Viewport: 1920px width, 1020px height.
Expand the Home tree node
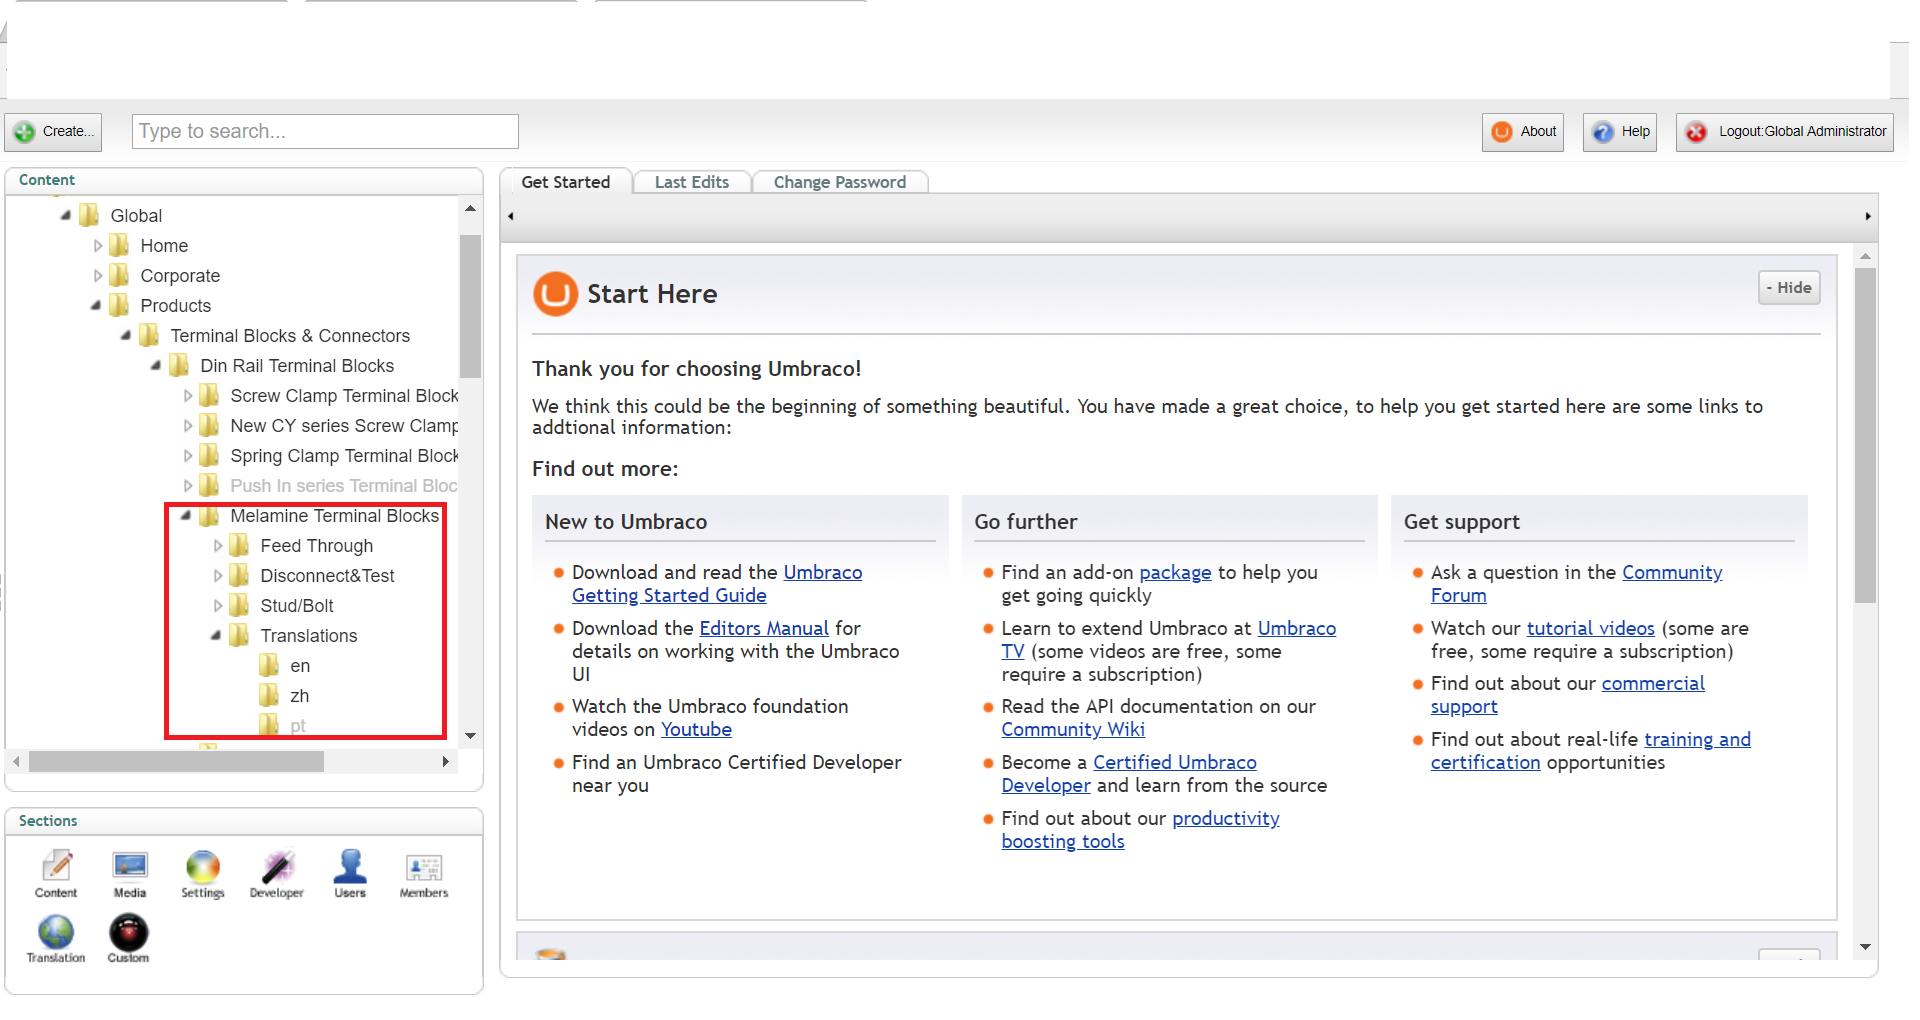tap(97, 245)
